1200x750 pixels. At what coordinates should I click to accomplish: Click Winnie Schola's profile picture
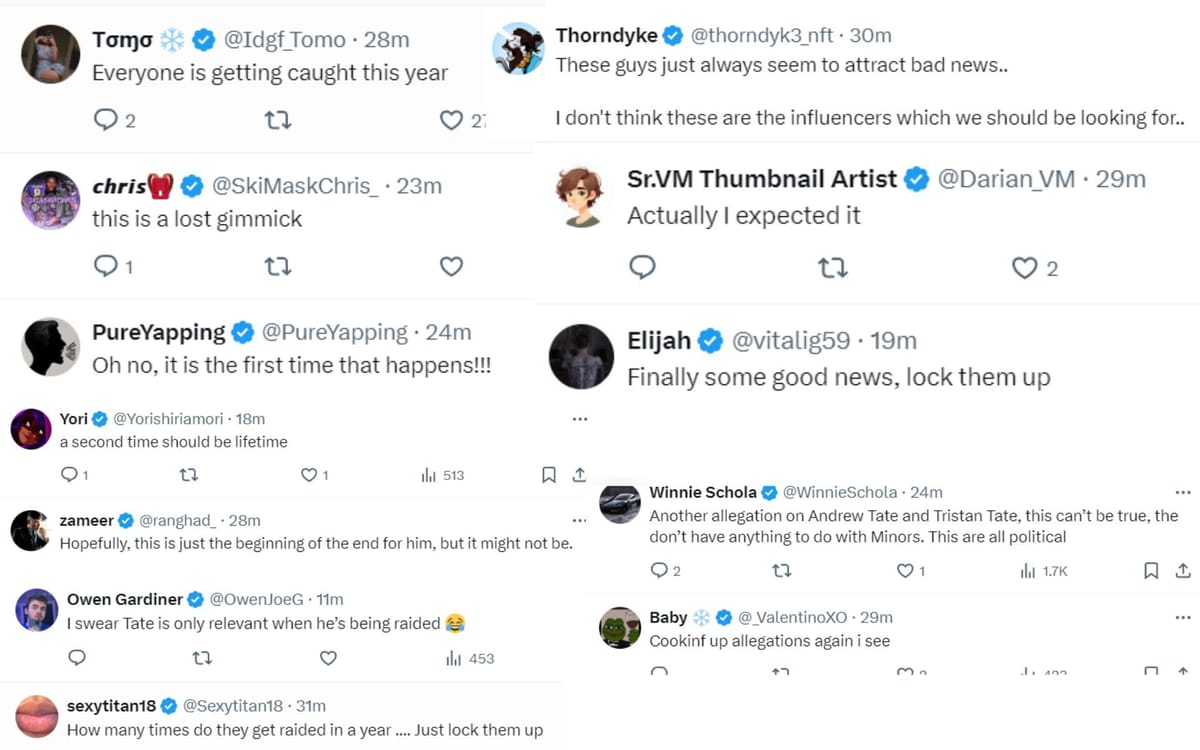tap(620, 504)
